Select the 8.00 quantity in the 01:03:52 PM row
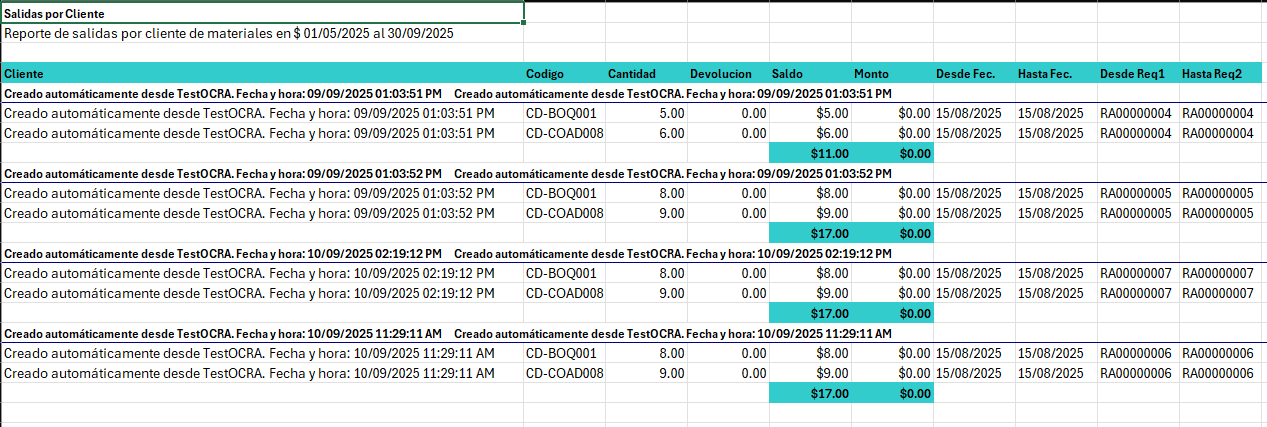 [x=646, y=193]
